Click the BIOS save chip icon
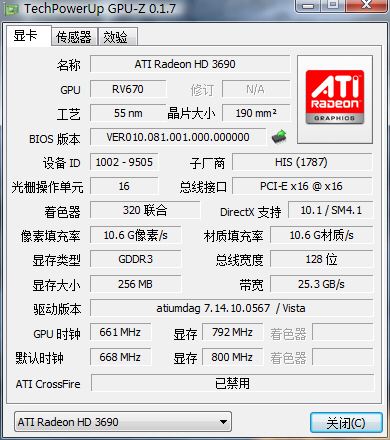The image size is (390, 440). point(279,137)
